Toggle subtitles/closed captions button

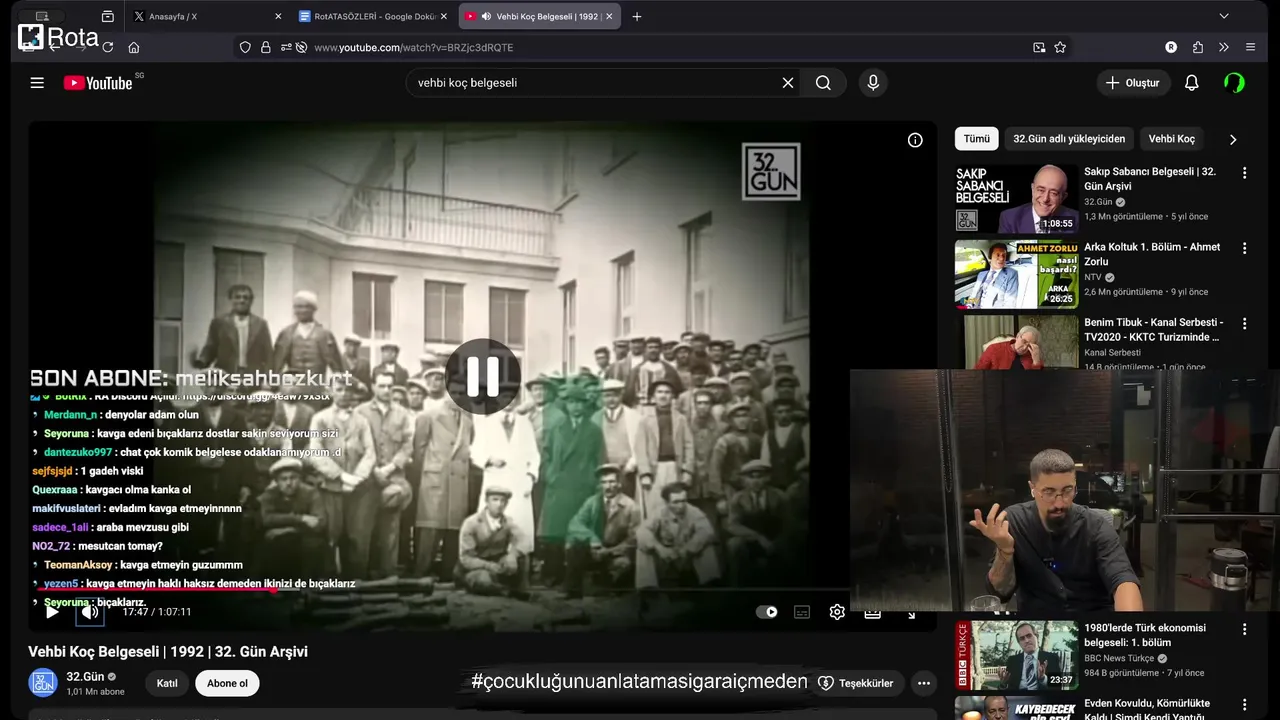click(802, 612)
